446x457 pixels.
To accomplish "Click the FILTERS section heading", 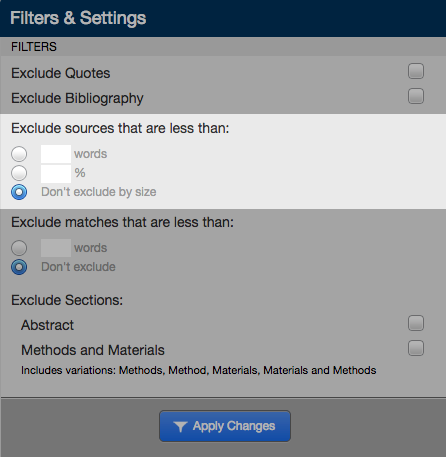I will pos(34,47).
